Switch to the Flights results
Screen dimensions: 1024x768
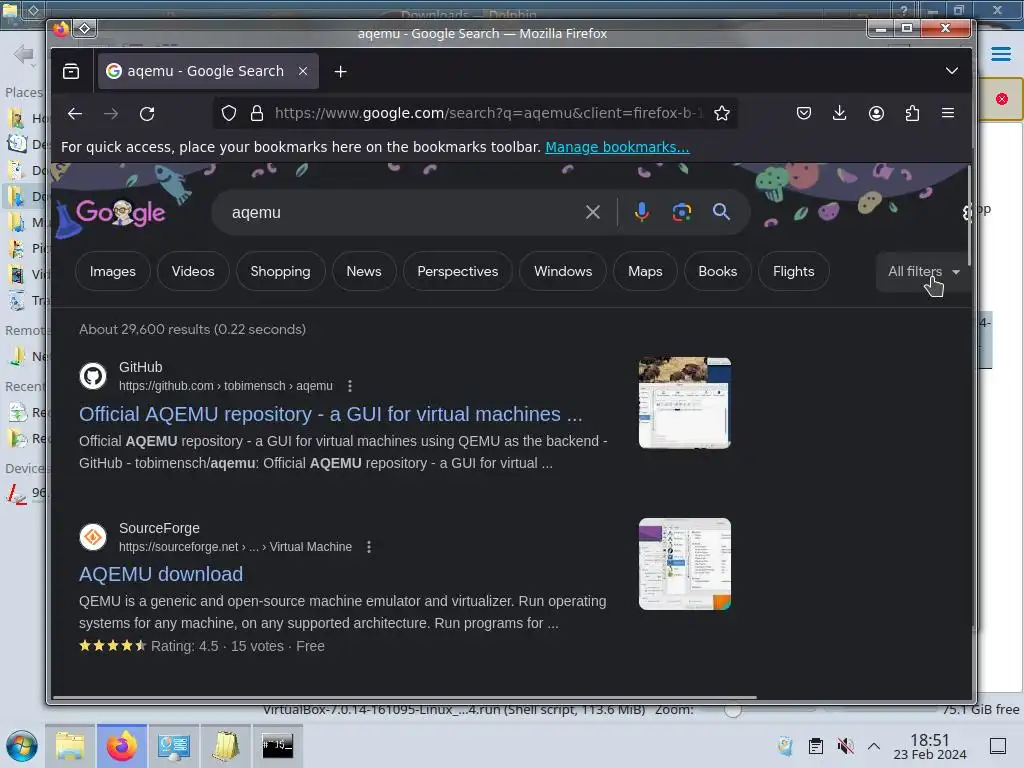point(793,271)
